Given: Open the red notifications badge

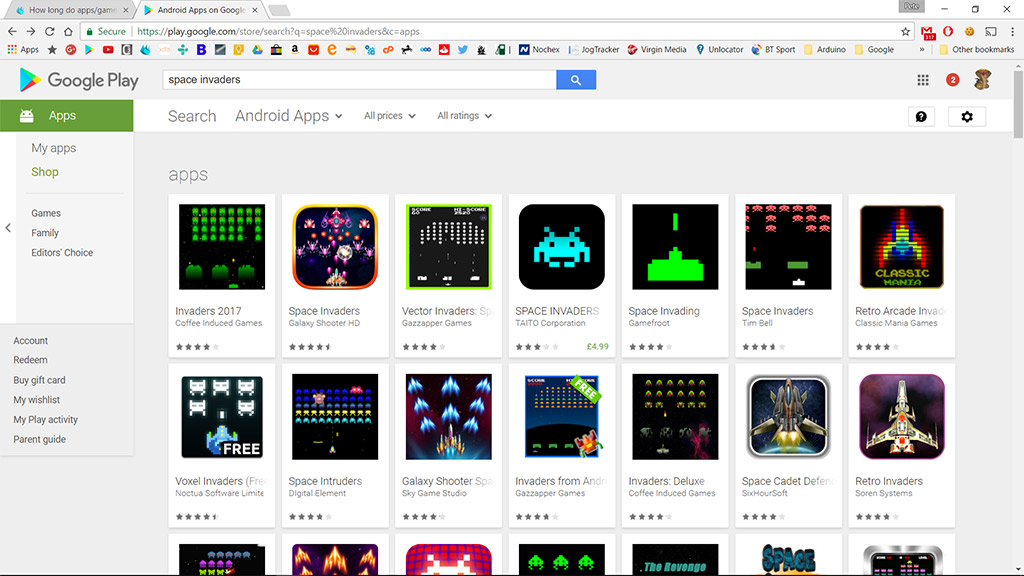Looking at the screenshot, I should pyautogui.click(x=952, y=80).
